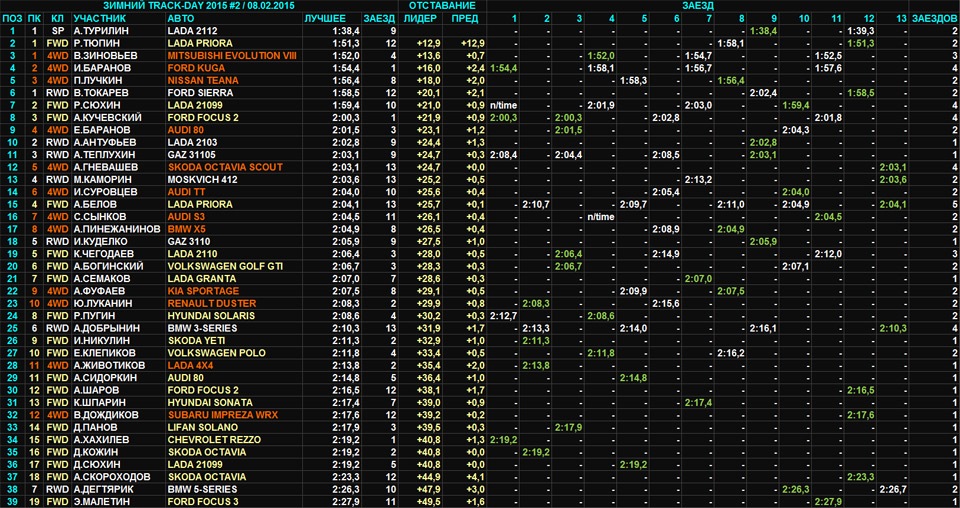Image resolution: width=960 pixels, height=508 pixels.
Task: Click heat time 2:13,2 for М.КАМОРИН
Action: [698, 179]
